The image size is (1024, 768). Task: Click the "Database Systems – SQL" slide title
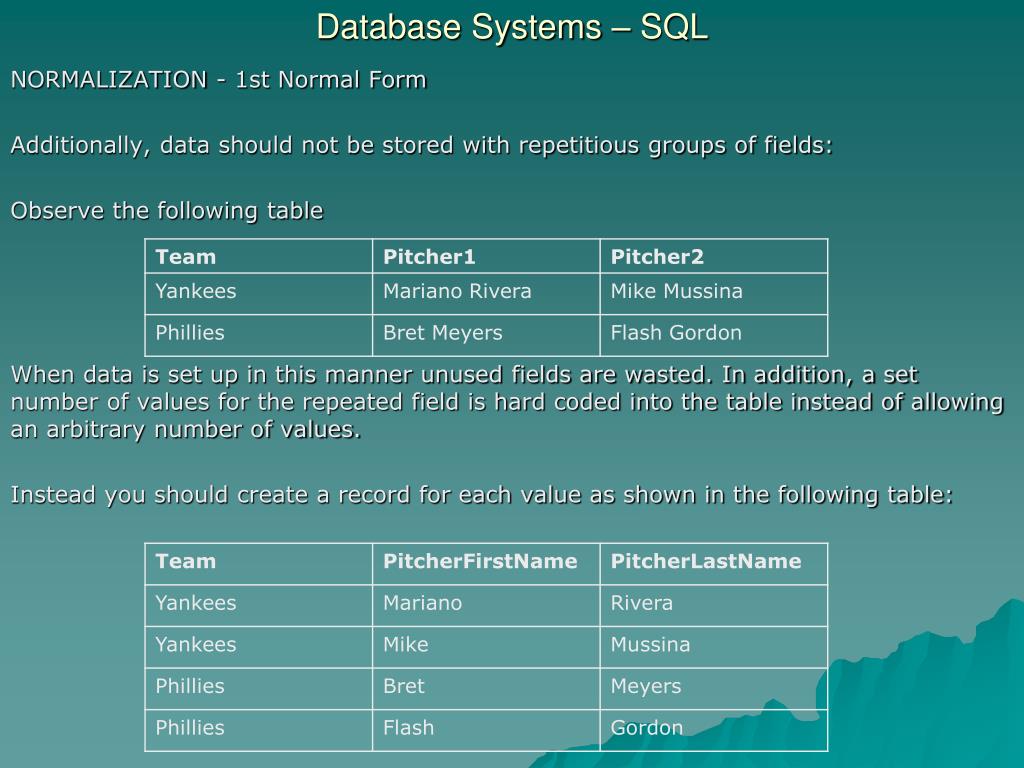(512, 28)
